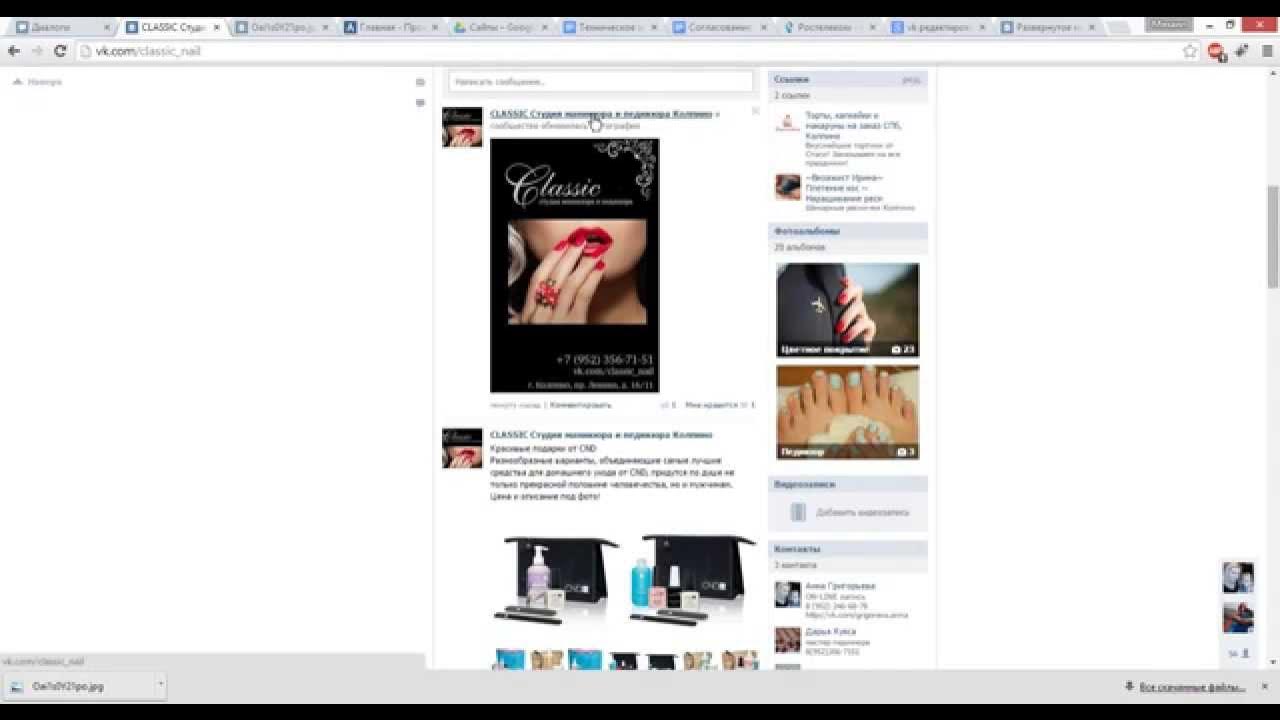Open the CND gifts post title link
The image size is (1280, 720).
point(601,435)
